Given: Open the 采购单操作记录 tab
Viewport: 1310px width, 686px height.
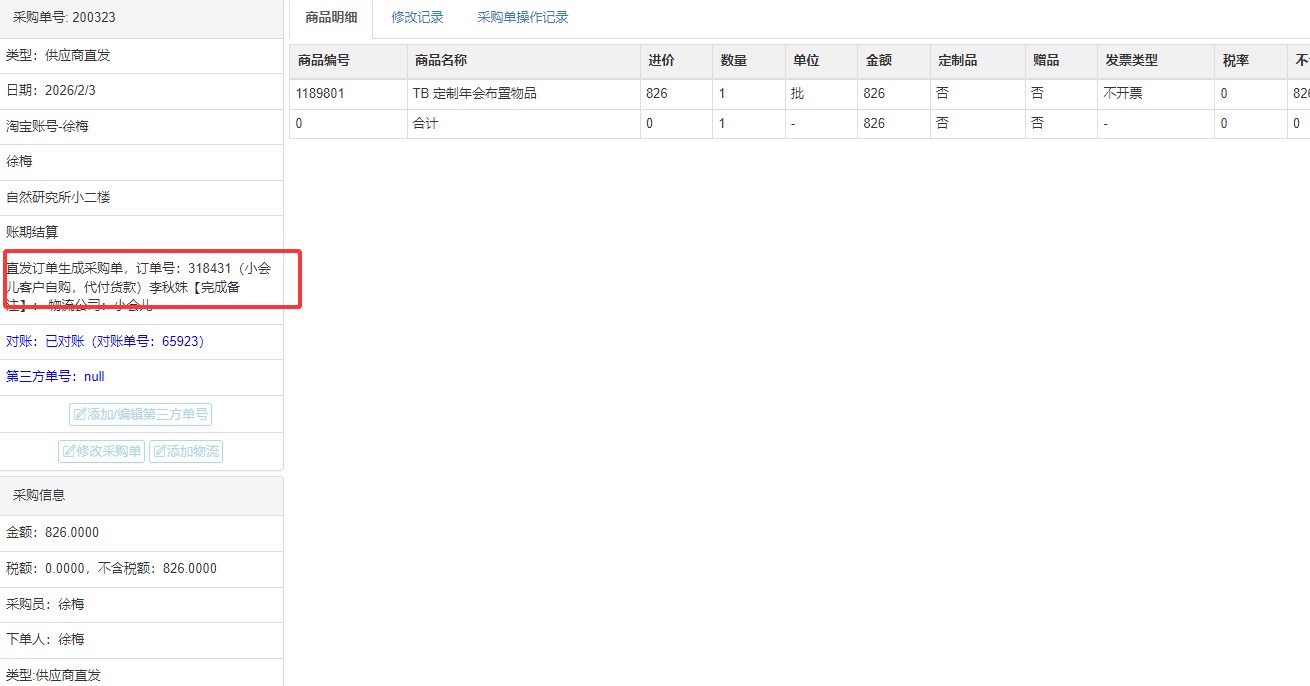Looking at the screenshot, I should coord(522,17).
